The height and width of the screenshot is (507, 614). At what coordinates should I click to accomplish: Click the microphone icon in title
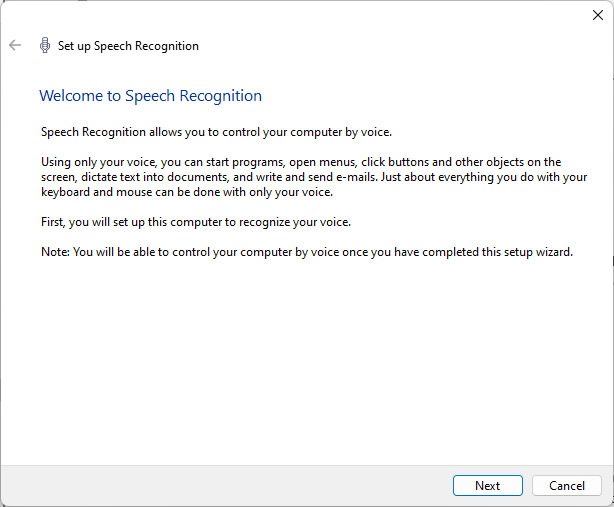click(45, 45)
